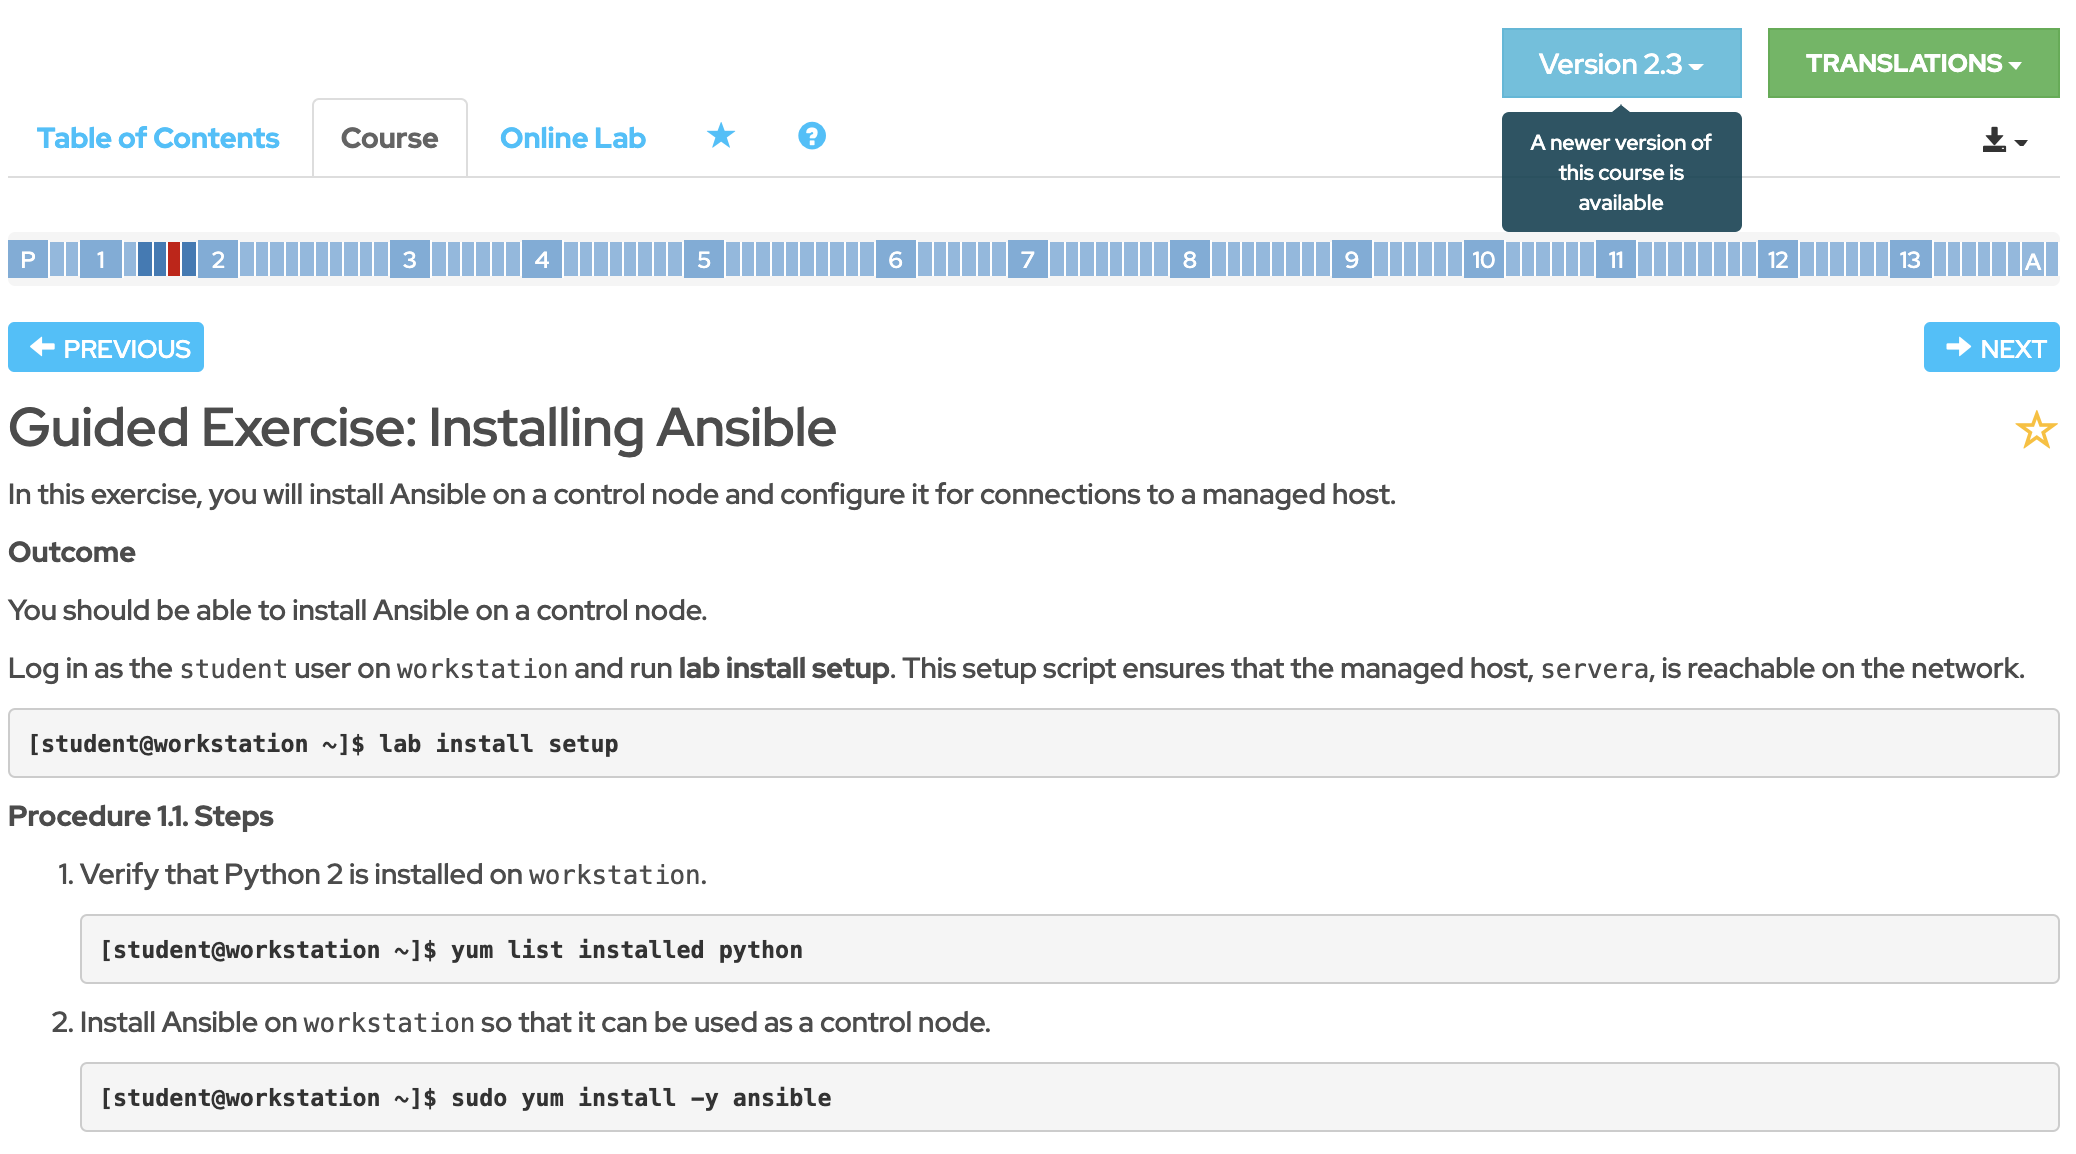This screenshot has width=2076, height=1154.
Task: Jump to chapter 7 in the progress bar
Action: coord(1027,260)
